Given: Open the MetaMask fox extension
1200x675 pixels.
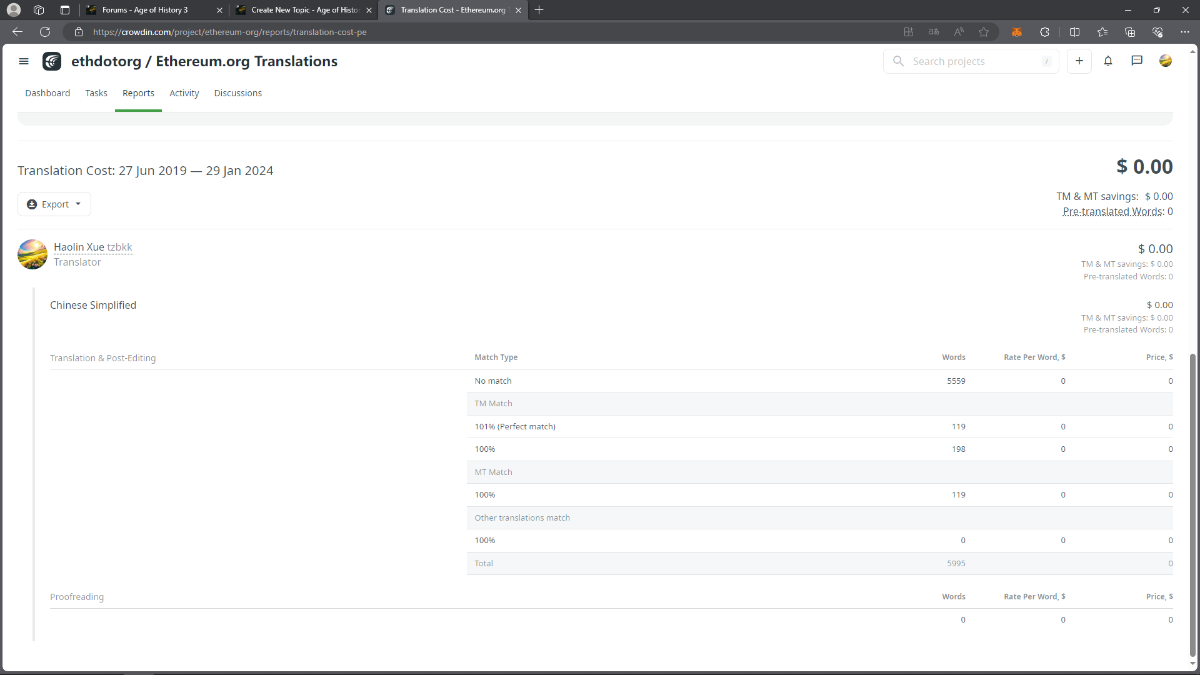Looking at the screenshot, I should point(1017,31).
